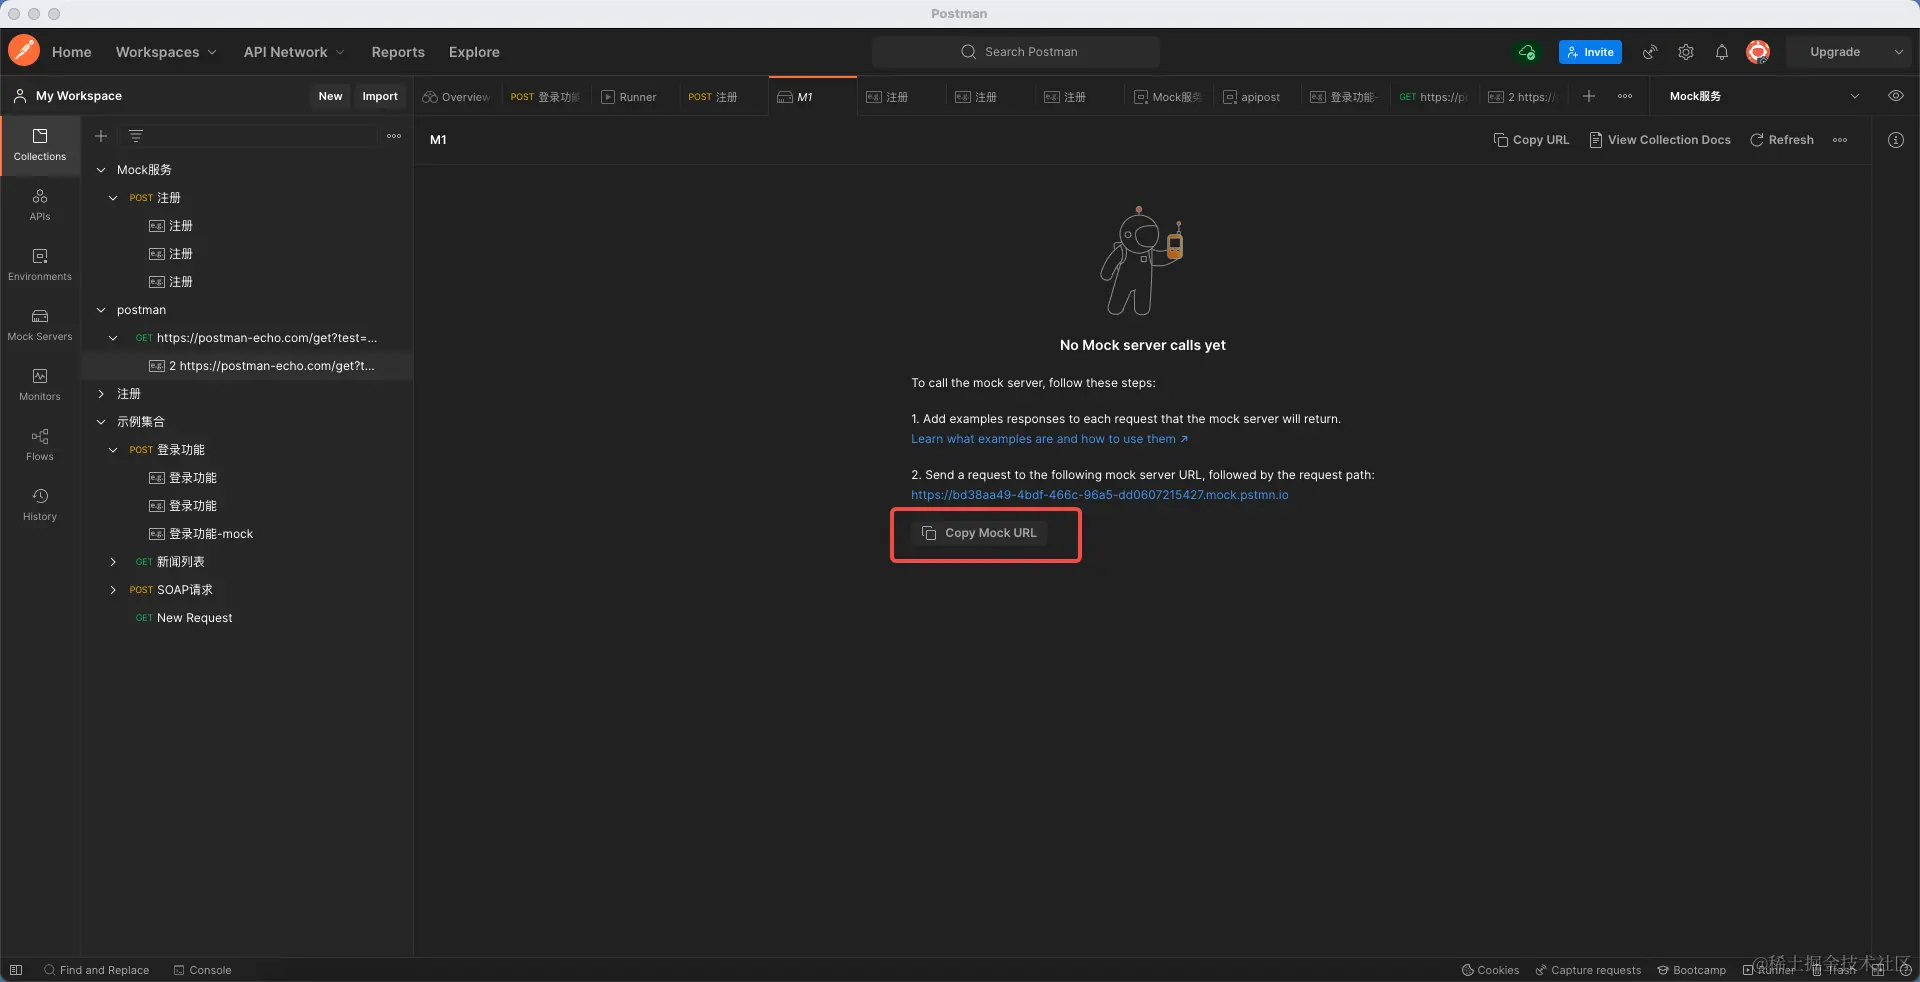This screenshot has height=982, width=1920.
Task: Open collections panel more options menu
Action: tap(394, 136)
